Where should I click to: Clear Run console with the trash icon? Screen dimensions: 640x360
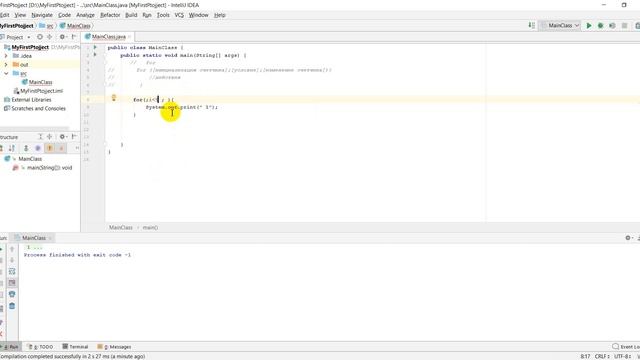point(12,306)
